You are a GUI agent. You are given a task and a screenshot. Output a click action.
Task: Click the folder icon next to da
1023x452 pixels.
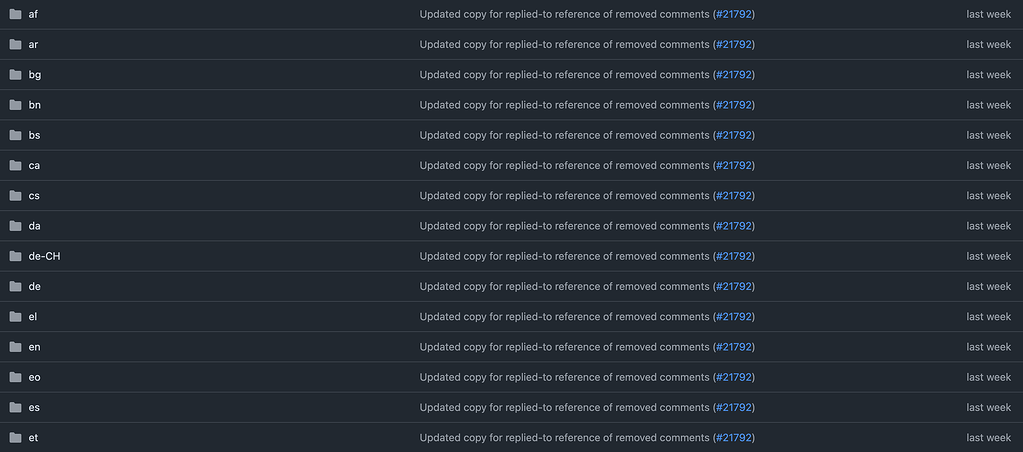click(x=15, y=226)
